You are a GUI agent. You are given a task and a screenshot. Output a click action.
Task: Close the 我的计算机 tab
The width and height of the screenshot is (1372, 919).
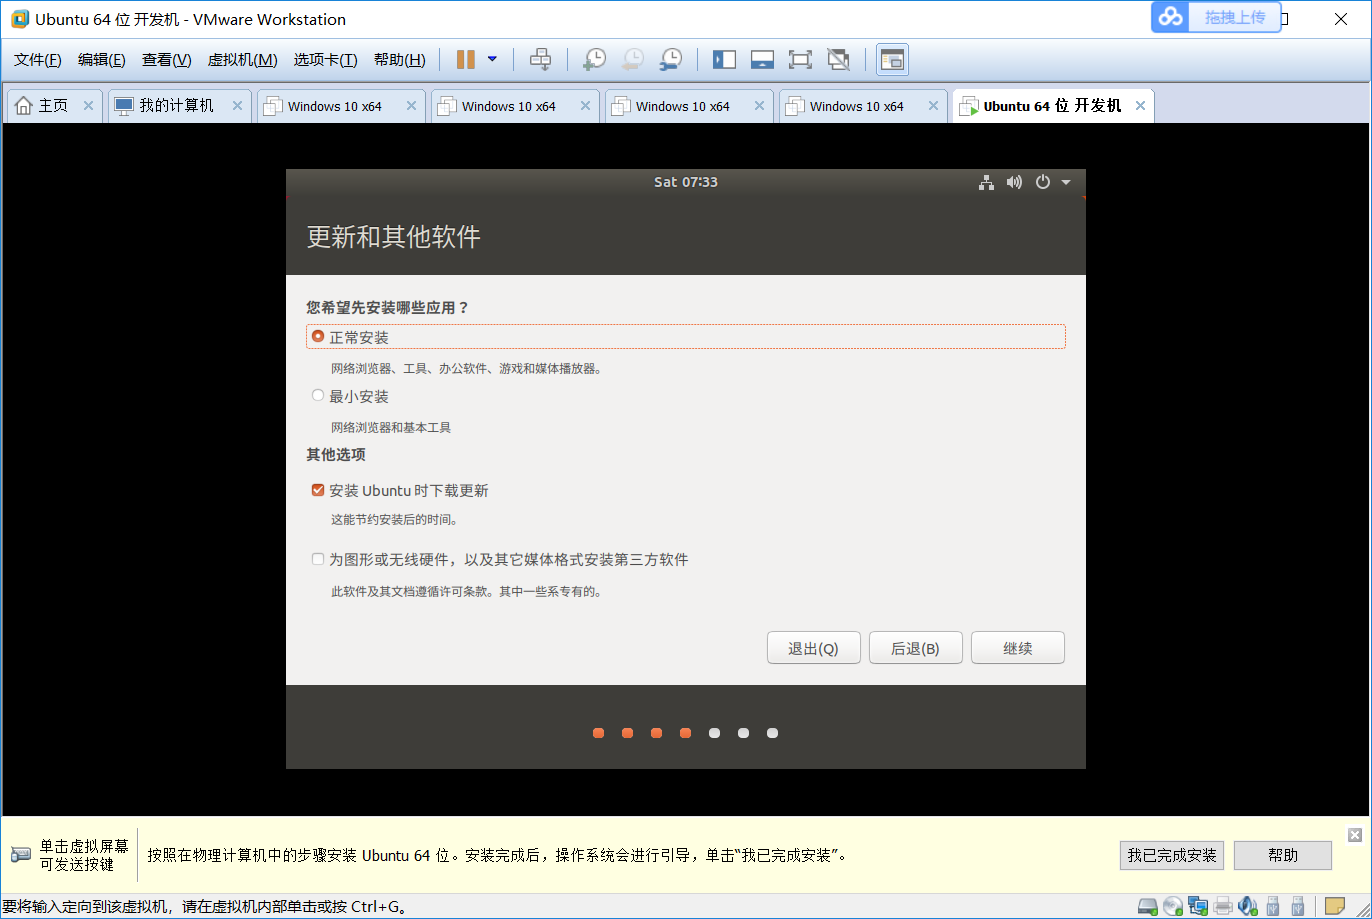pyautogui.click(x=237, y=106)
